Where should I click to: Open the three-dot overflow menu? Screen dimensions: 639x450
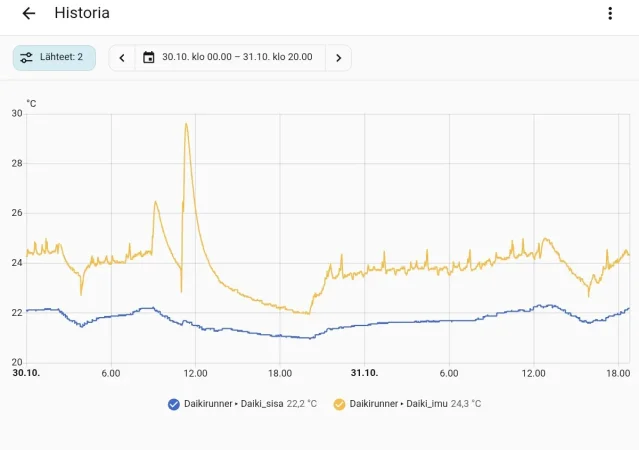[x=610, y=13]
